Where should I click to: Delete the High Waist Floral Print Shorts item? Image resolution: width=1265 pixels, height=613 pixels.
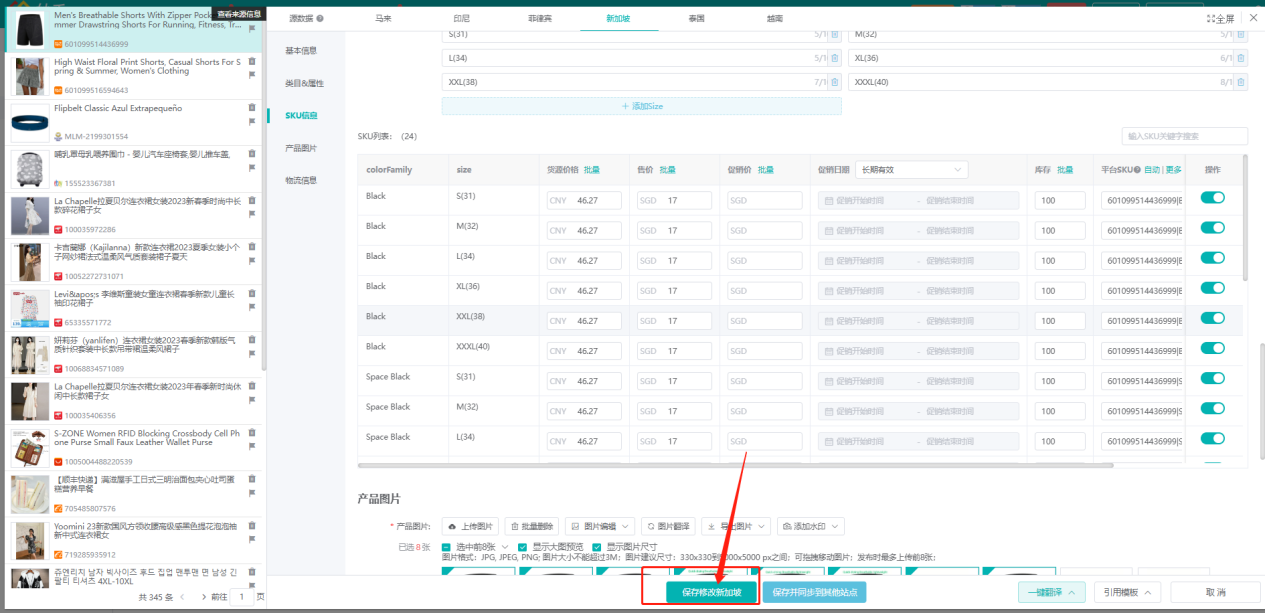tap(252, 61)
